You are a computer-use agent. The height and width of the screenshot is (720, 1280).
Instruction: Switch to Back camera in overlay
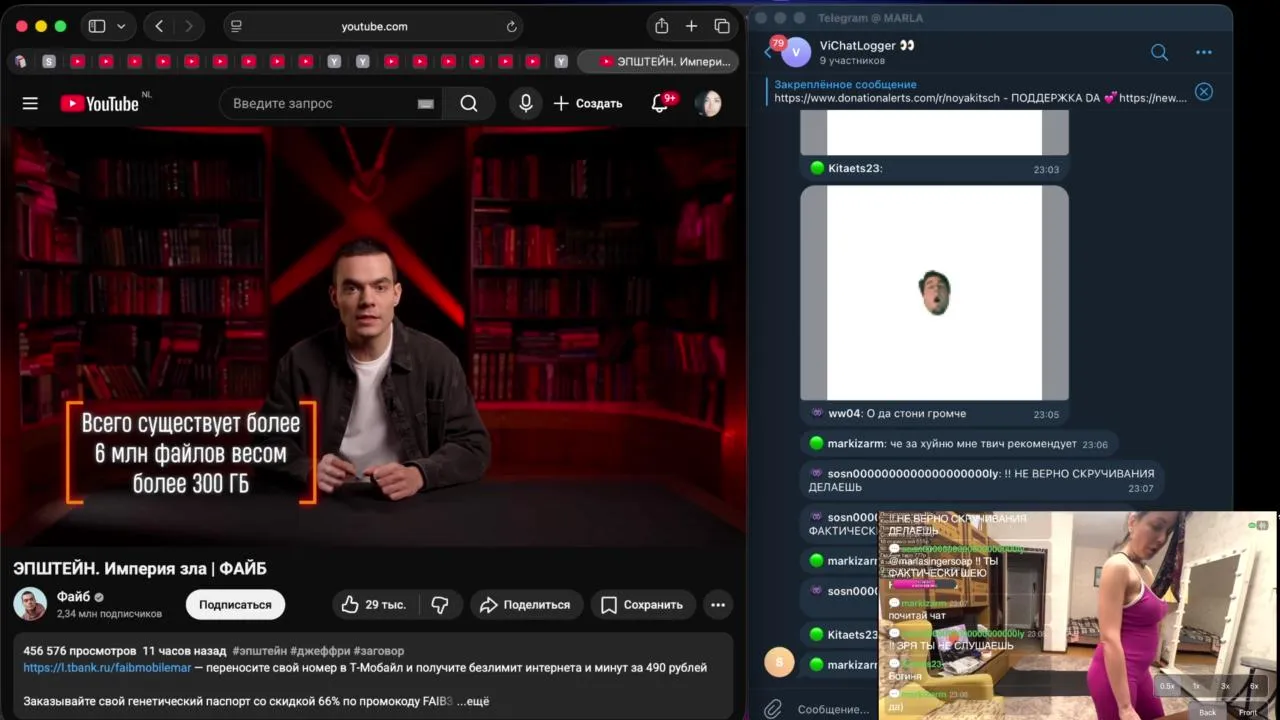1207,712
